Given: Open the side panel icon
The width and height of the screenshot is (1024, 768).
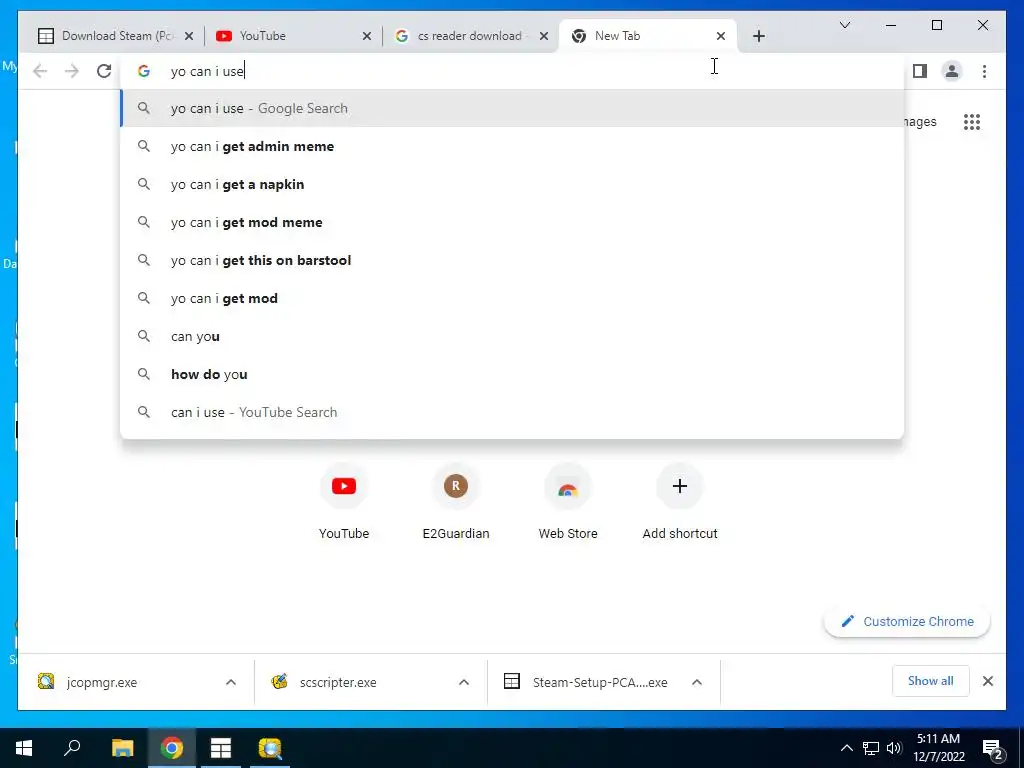Looking at the screenshot, I should point(920,71).
